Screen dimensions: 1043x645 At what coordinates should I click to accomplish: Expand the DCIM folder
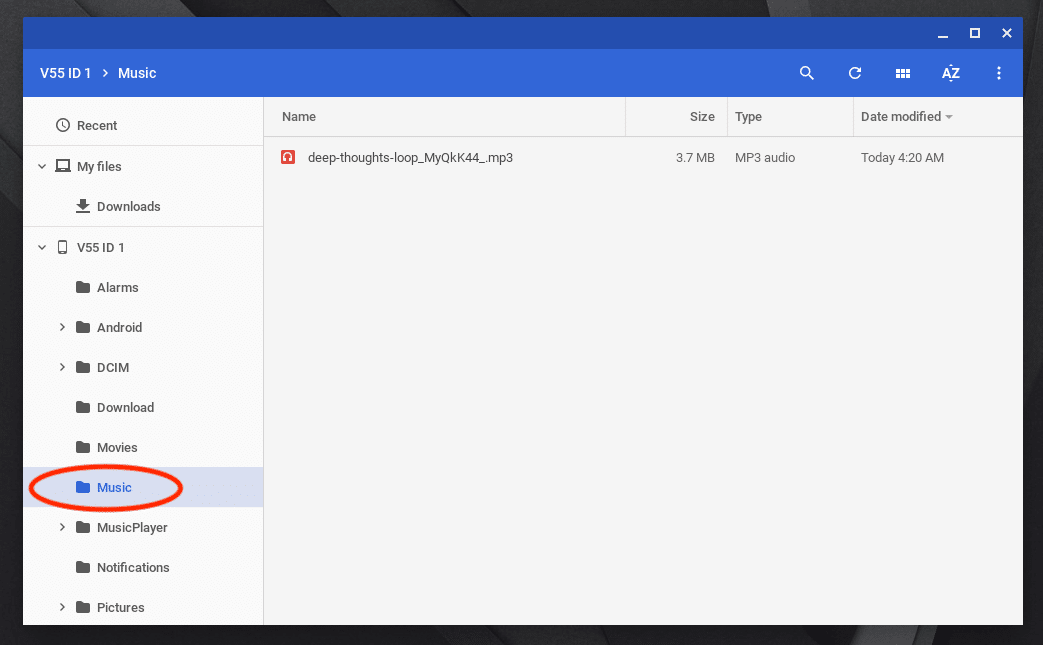coord(62,367)
